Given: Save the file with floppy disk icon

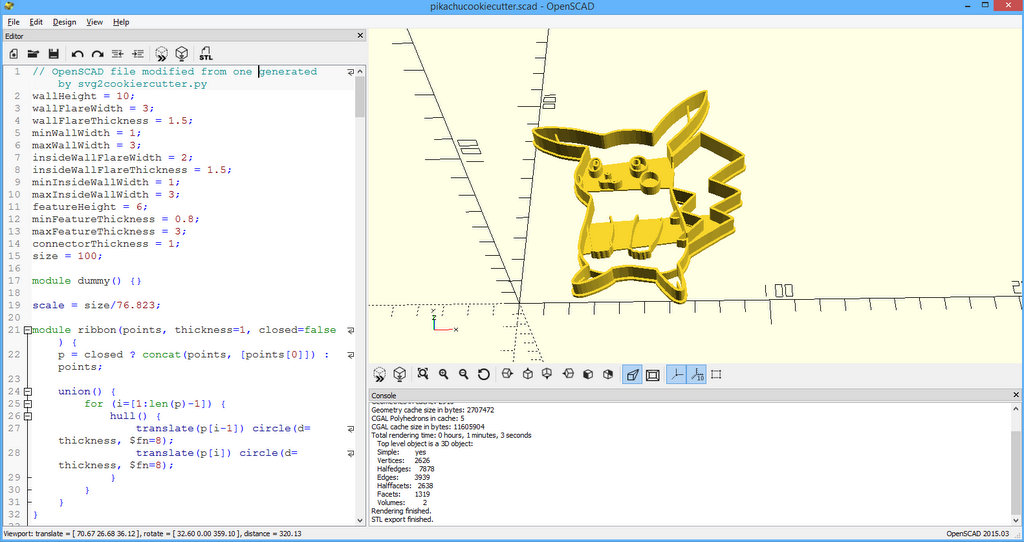Looking at the screenshot, I should [x=54, y=54].
